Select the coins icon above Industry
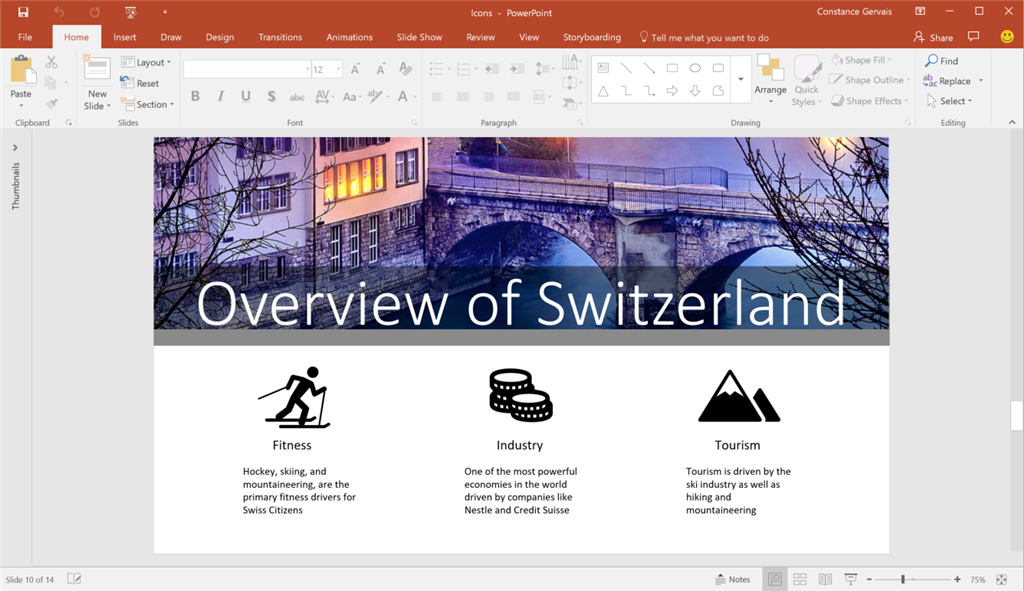 click(x=520, y=395)
